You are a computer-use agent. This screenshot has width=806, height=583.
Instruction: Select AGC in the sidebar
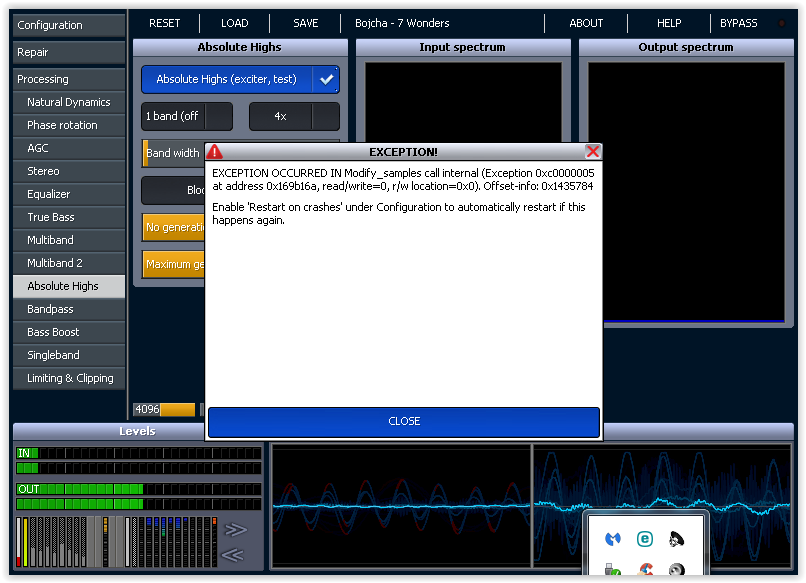tap(69, 148)
